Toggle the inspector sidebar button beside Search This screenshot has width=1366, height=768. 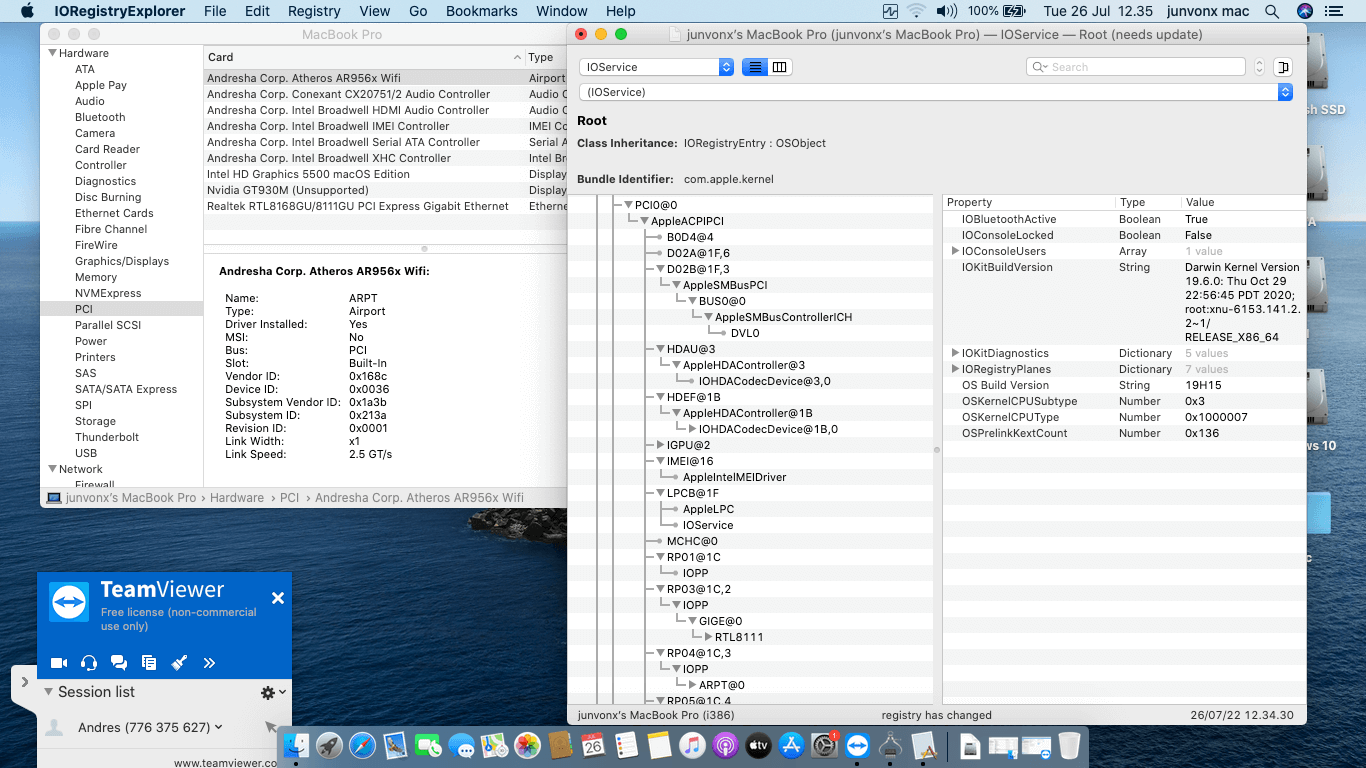coord(1283,67)
